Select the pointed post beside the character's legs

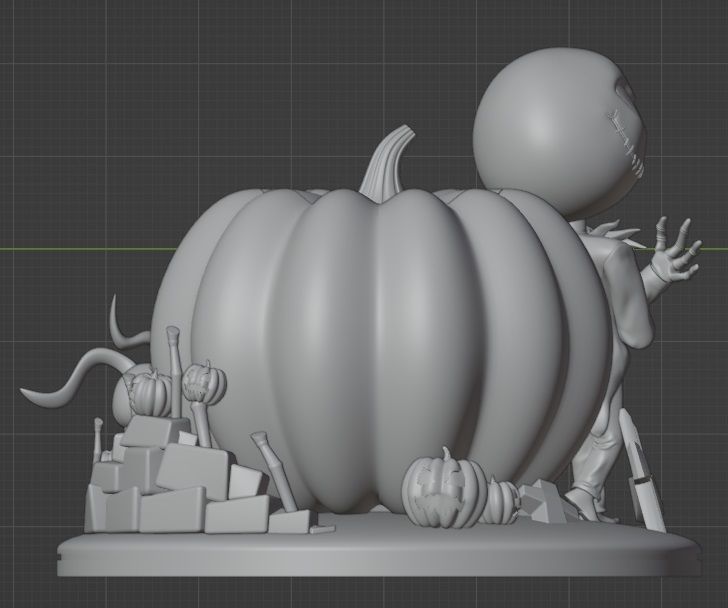[x=642, y=471]
